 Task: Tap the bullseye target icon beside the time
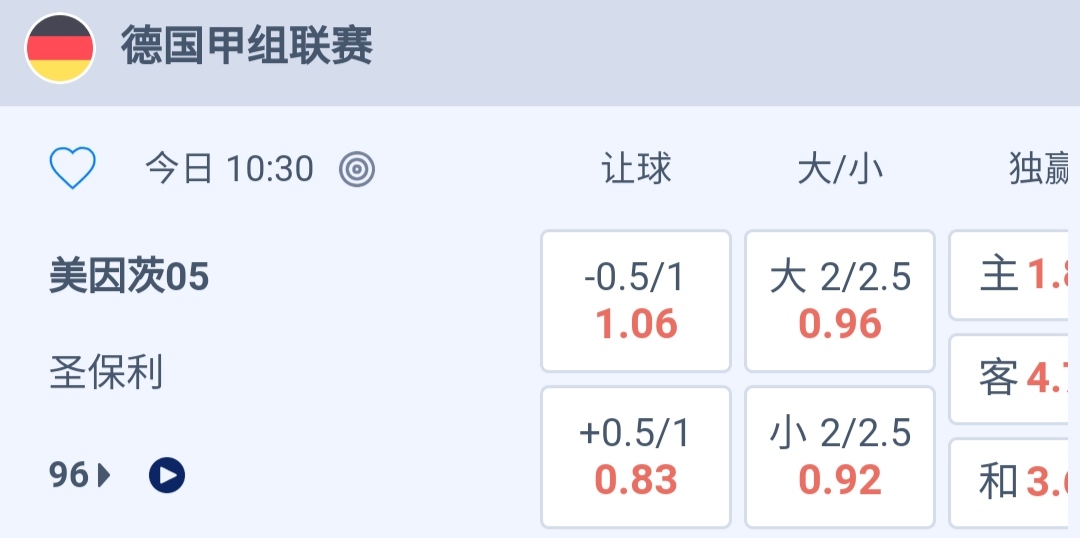point(357,169)
